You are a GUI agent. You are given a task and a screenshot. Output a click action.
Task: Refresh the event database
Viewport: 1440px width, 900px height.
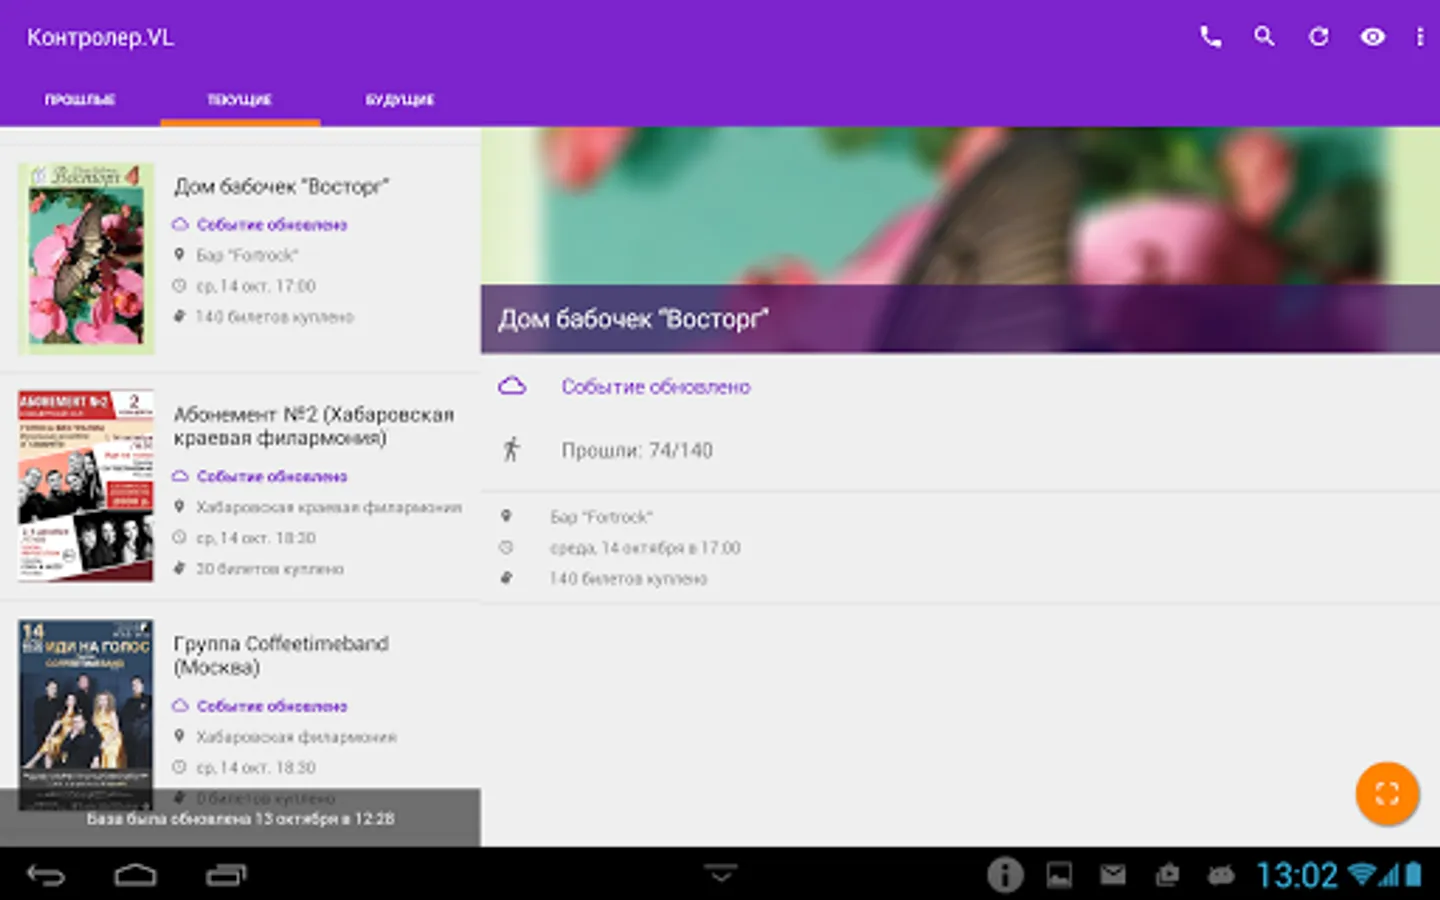click(1319, 37)
